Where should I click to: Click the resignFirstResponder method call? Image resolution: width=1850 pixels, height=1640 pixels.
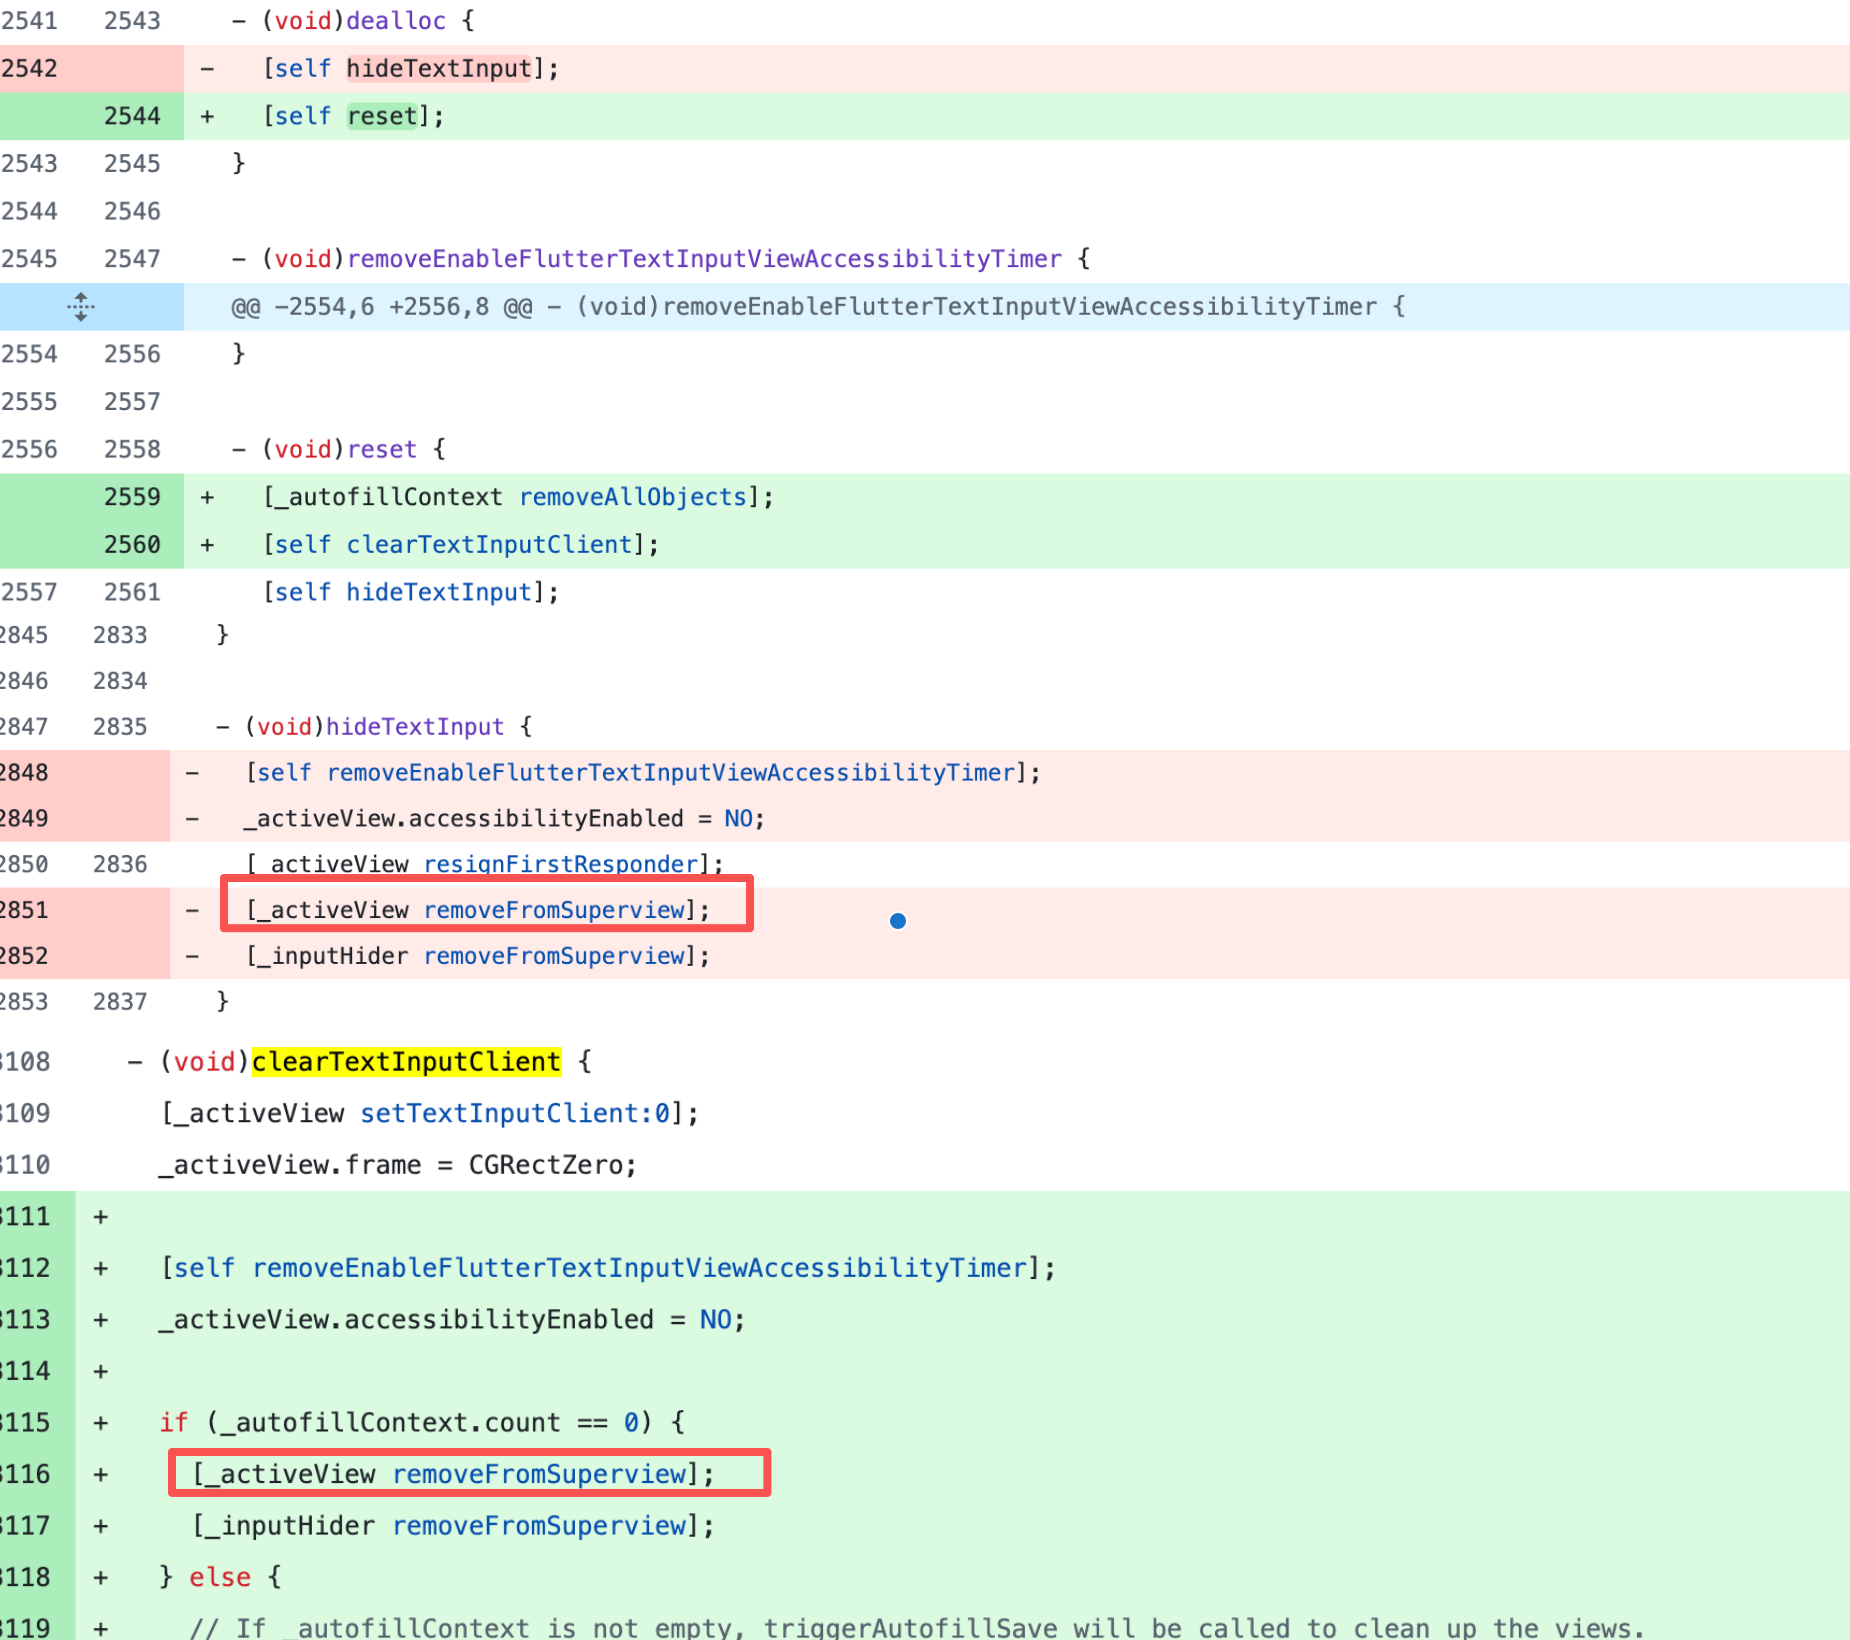560,864
